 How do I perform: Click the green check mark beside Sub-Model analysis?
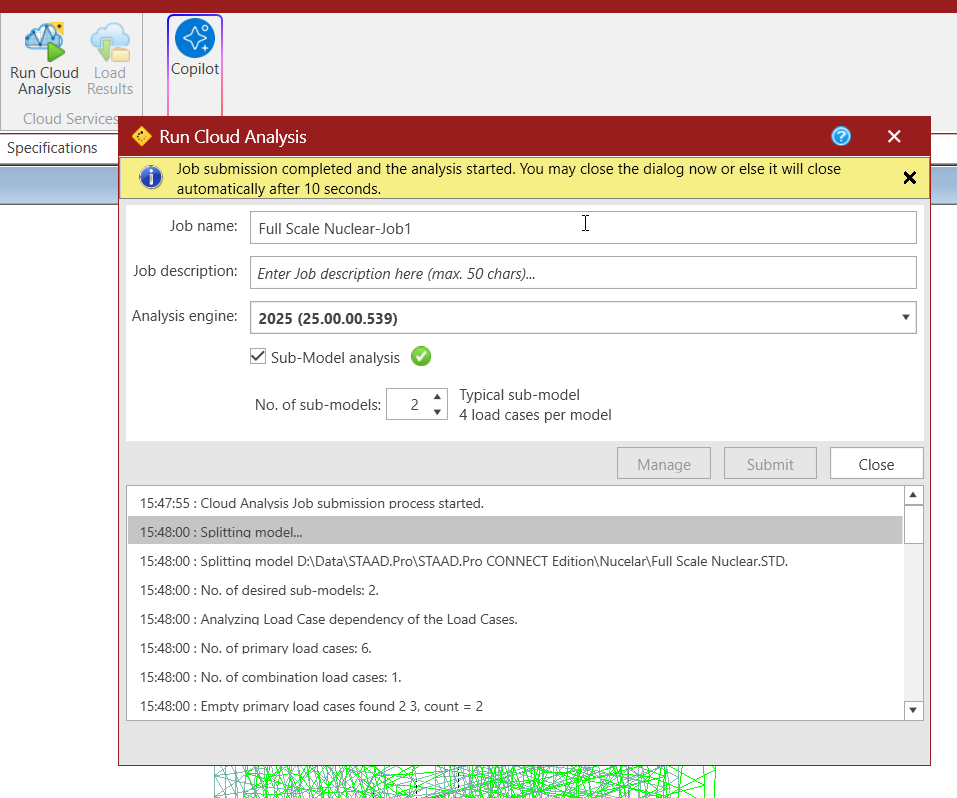click(x=421, y=356)
